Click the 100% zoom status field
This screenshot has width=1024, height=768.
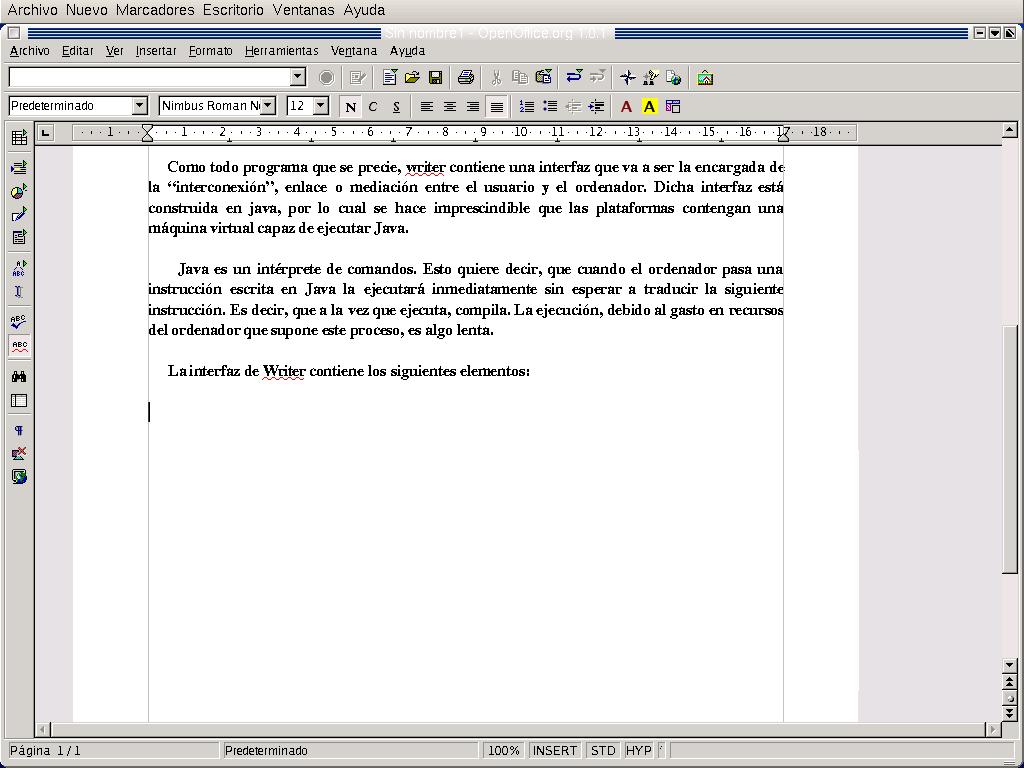click(x=504, y=750)
